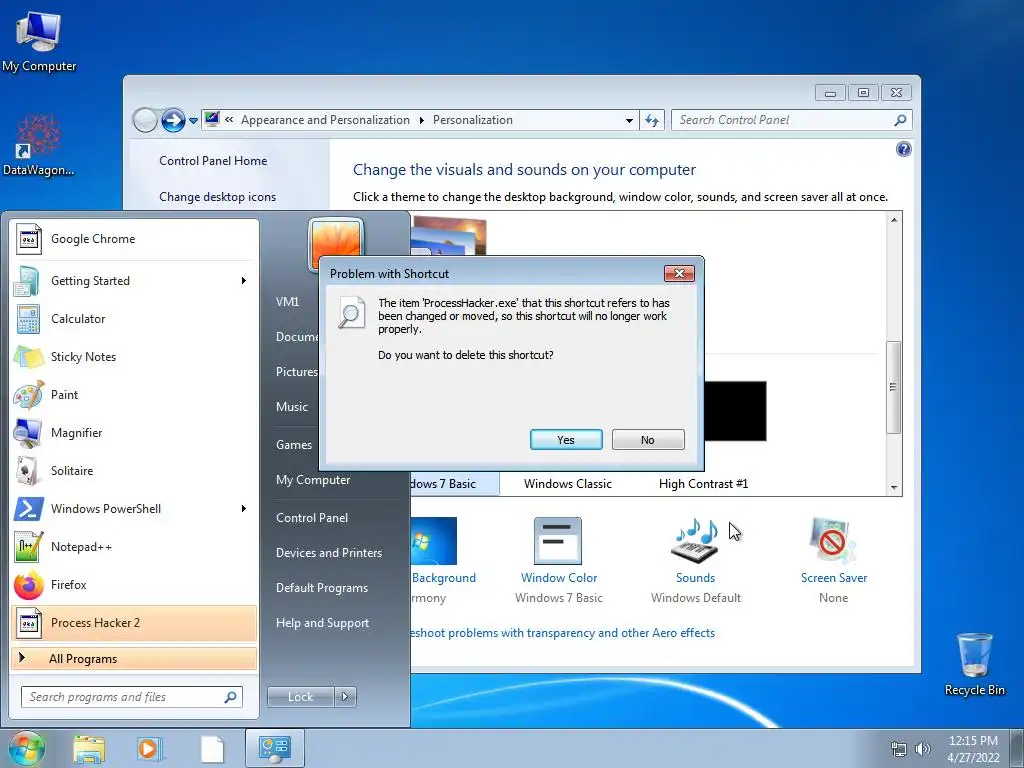1024x768 pixels.
Task: Open the Windows Start orb
Action: pyautogui.click(x=27, y=748)
